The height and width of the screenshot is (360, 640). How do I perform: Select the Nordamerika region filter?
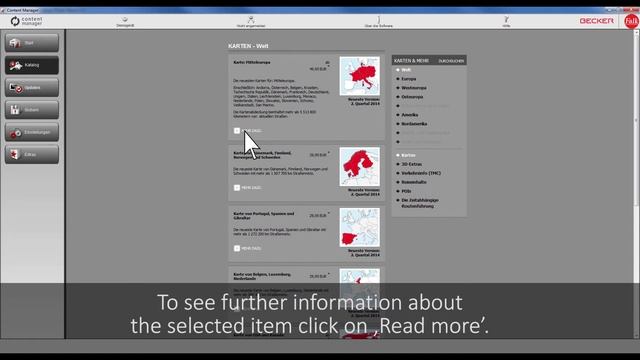(x=414, y=124)
